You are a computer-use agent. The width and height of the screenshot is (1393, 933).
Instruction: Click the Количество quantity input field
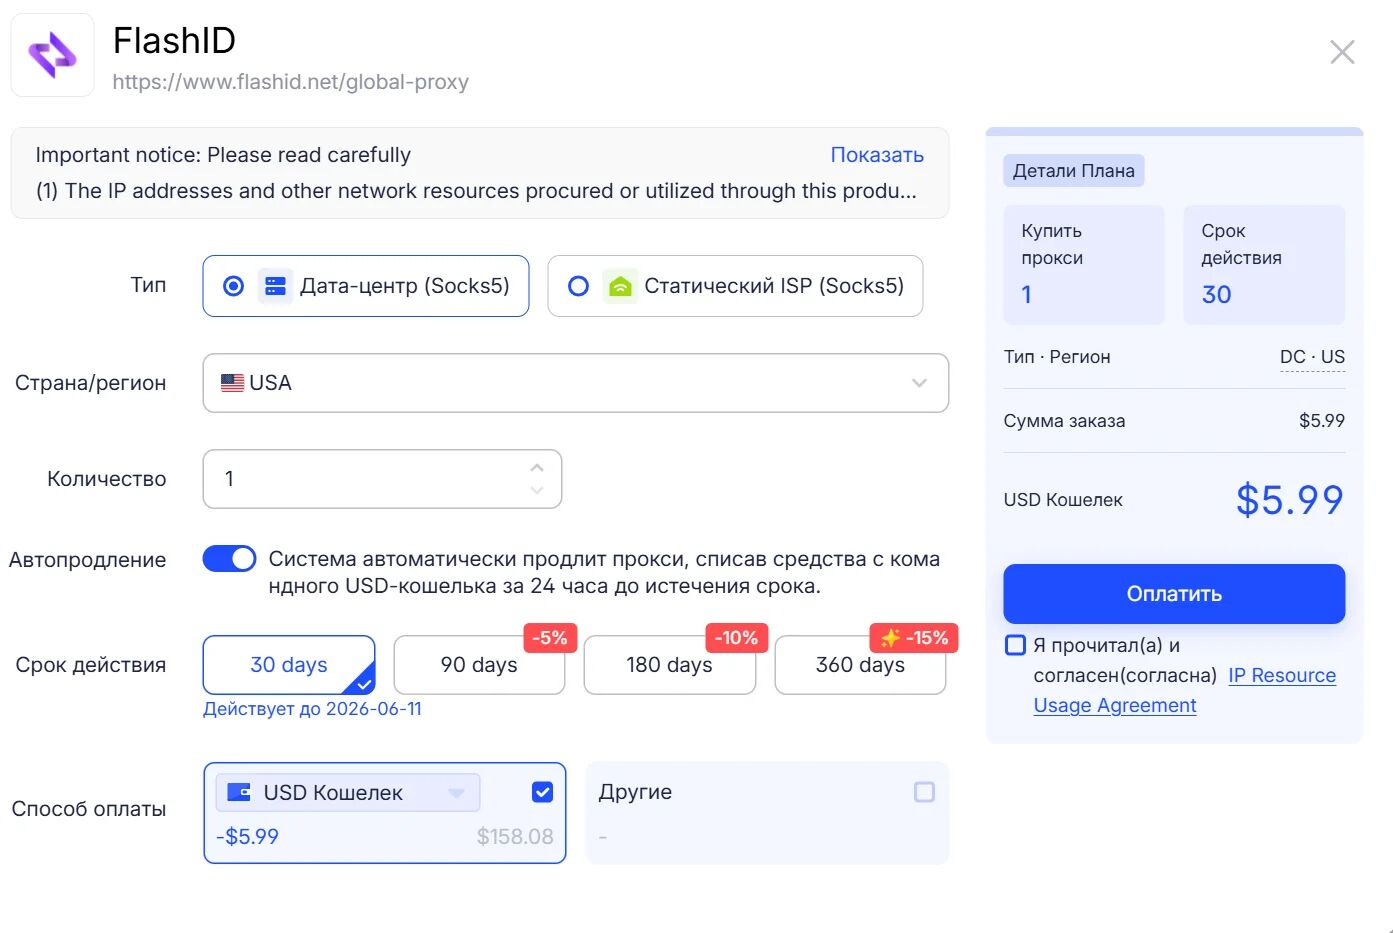[x=382, y=479]
